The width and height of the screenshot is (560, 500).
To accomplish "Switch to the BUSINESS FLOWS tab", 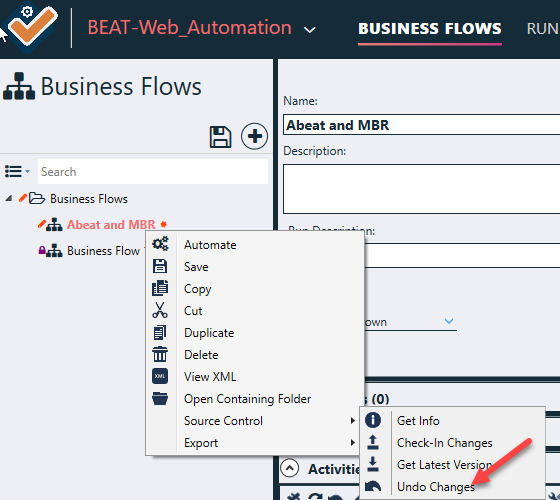I will (x=430, y=29).
